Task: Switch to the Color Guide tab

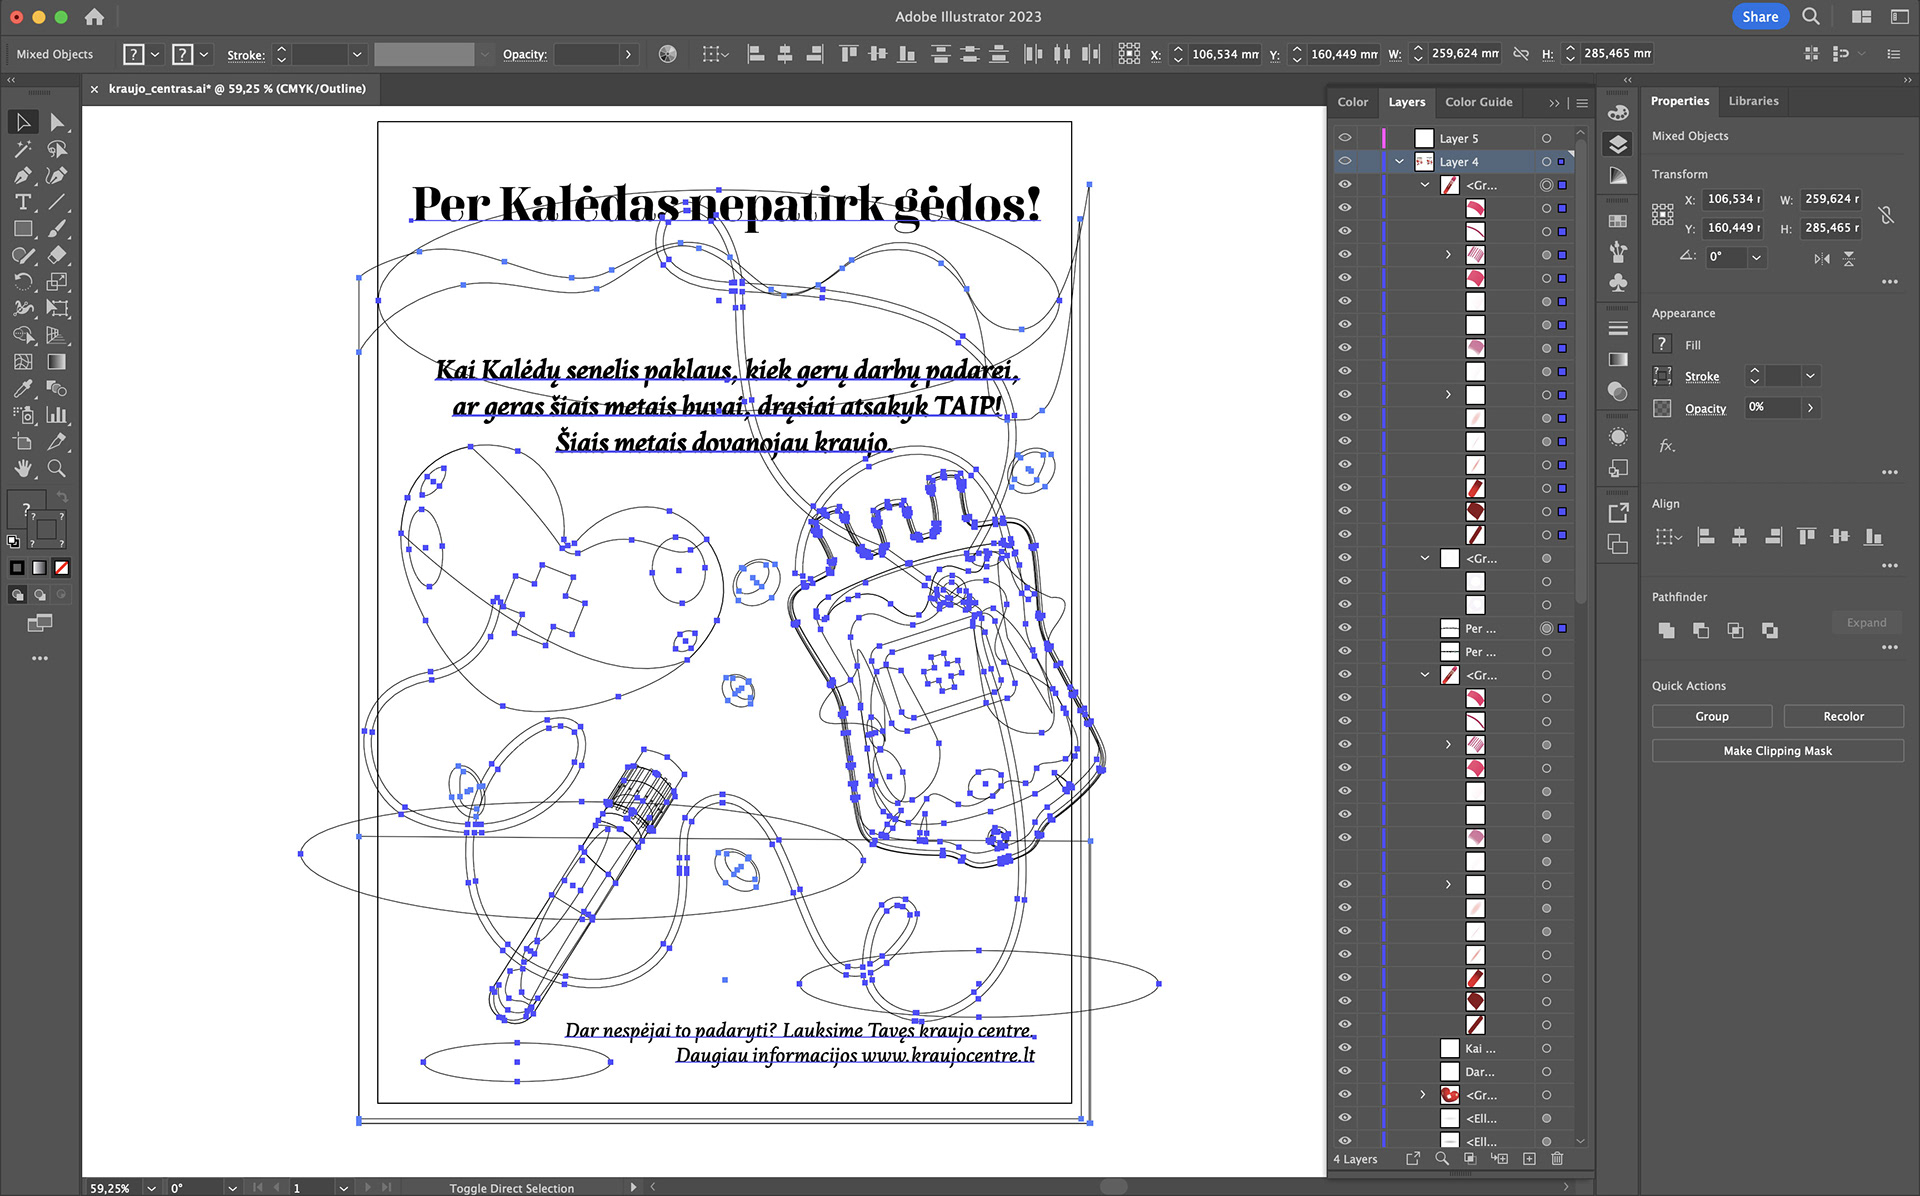Action: (x=1478, y=102)
